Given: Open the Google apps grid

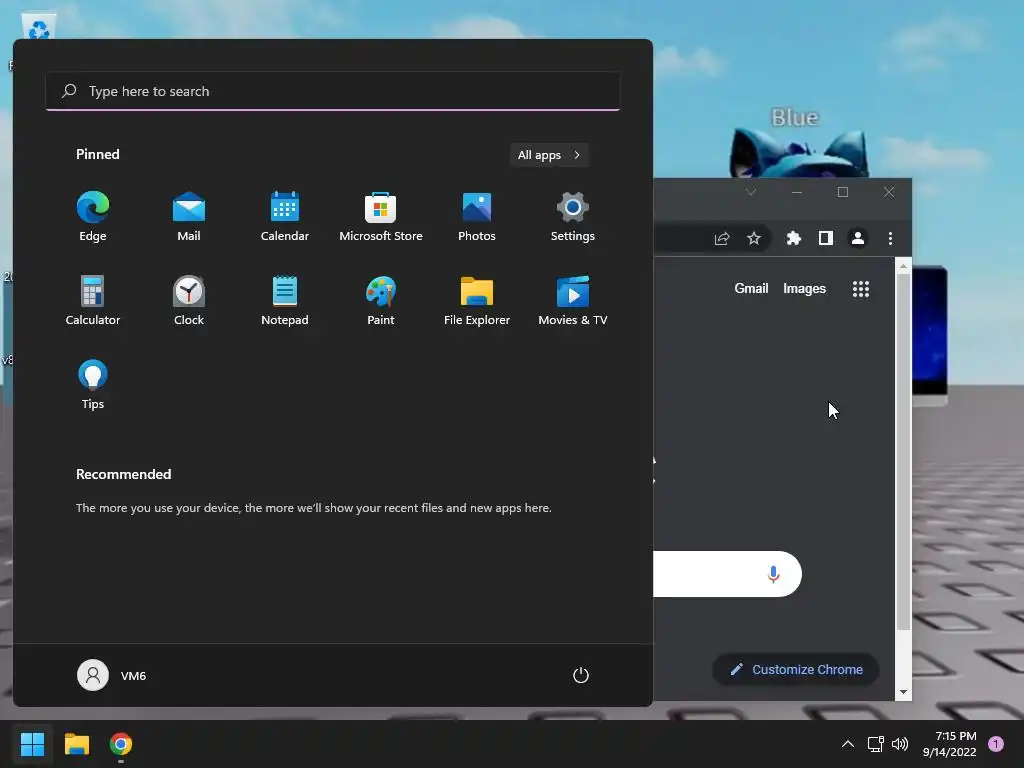Looking at the screenshot, I should (x=861, y=289).
